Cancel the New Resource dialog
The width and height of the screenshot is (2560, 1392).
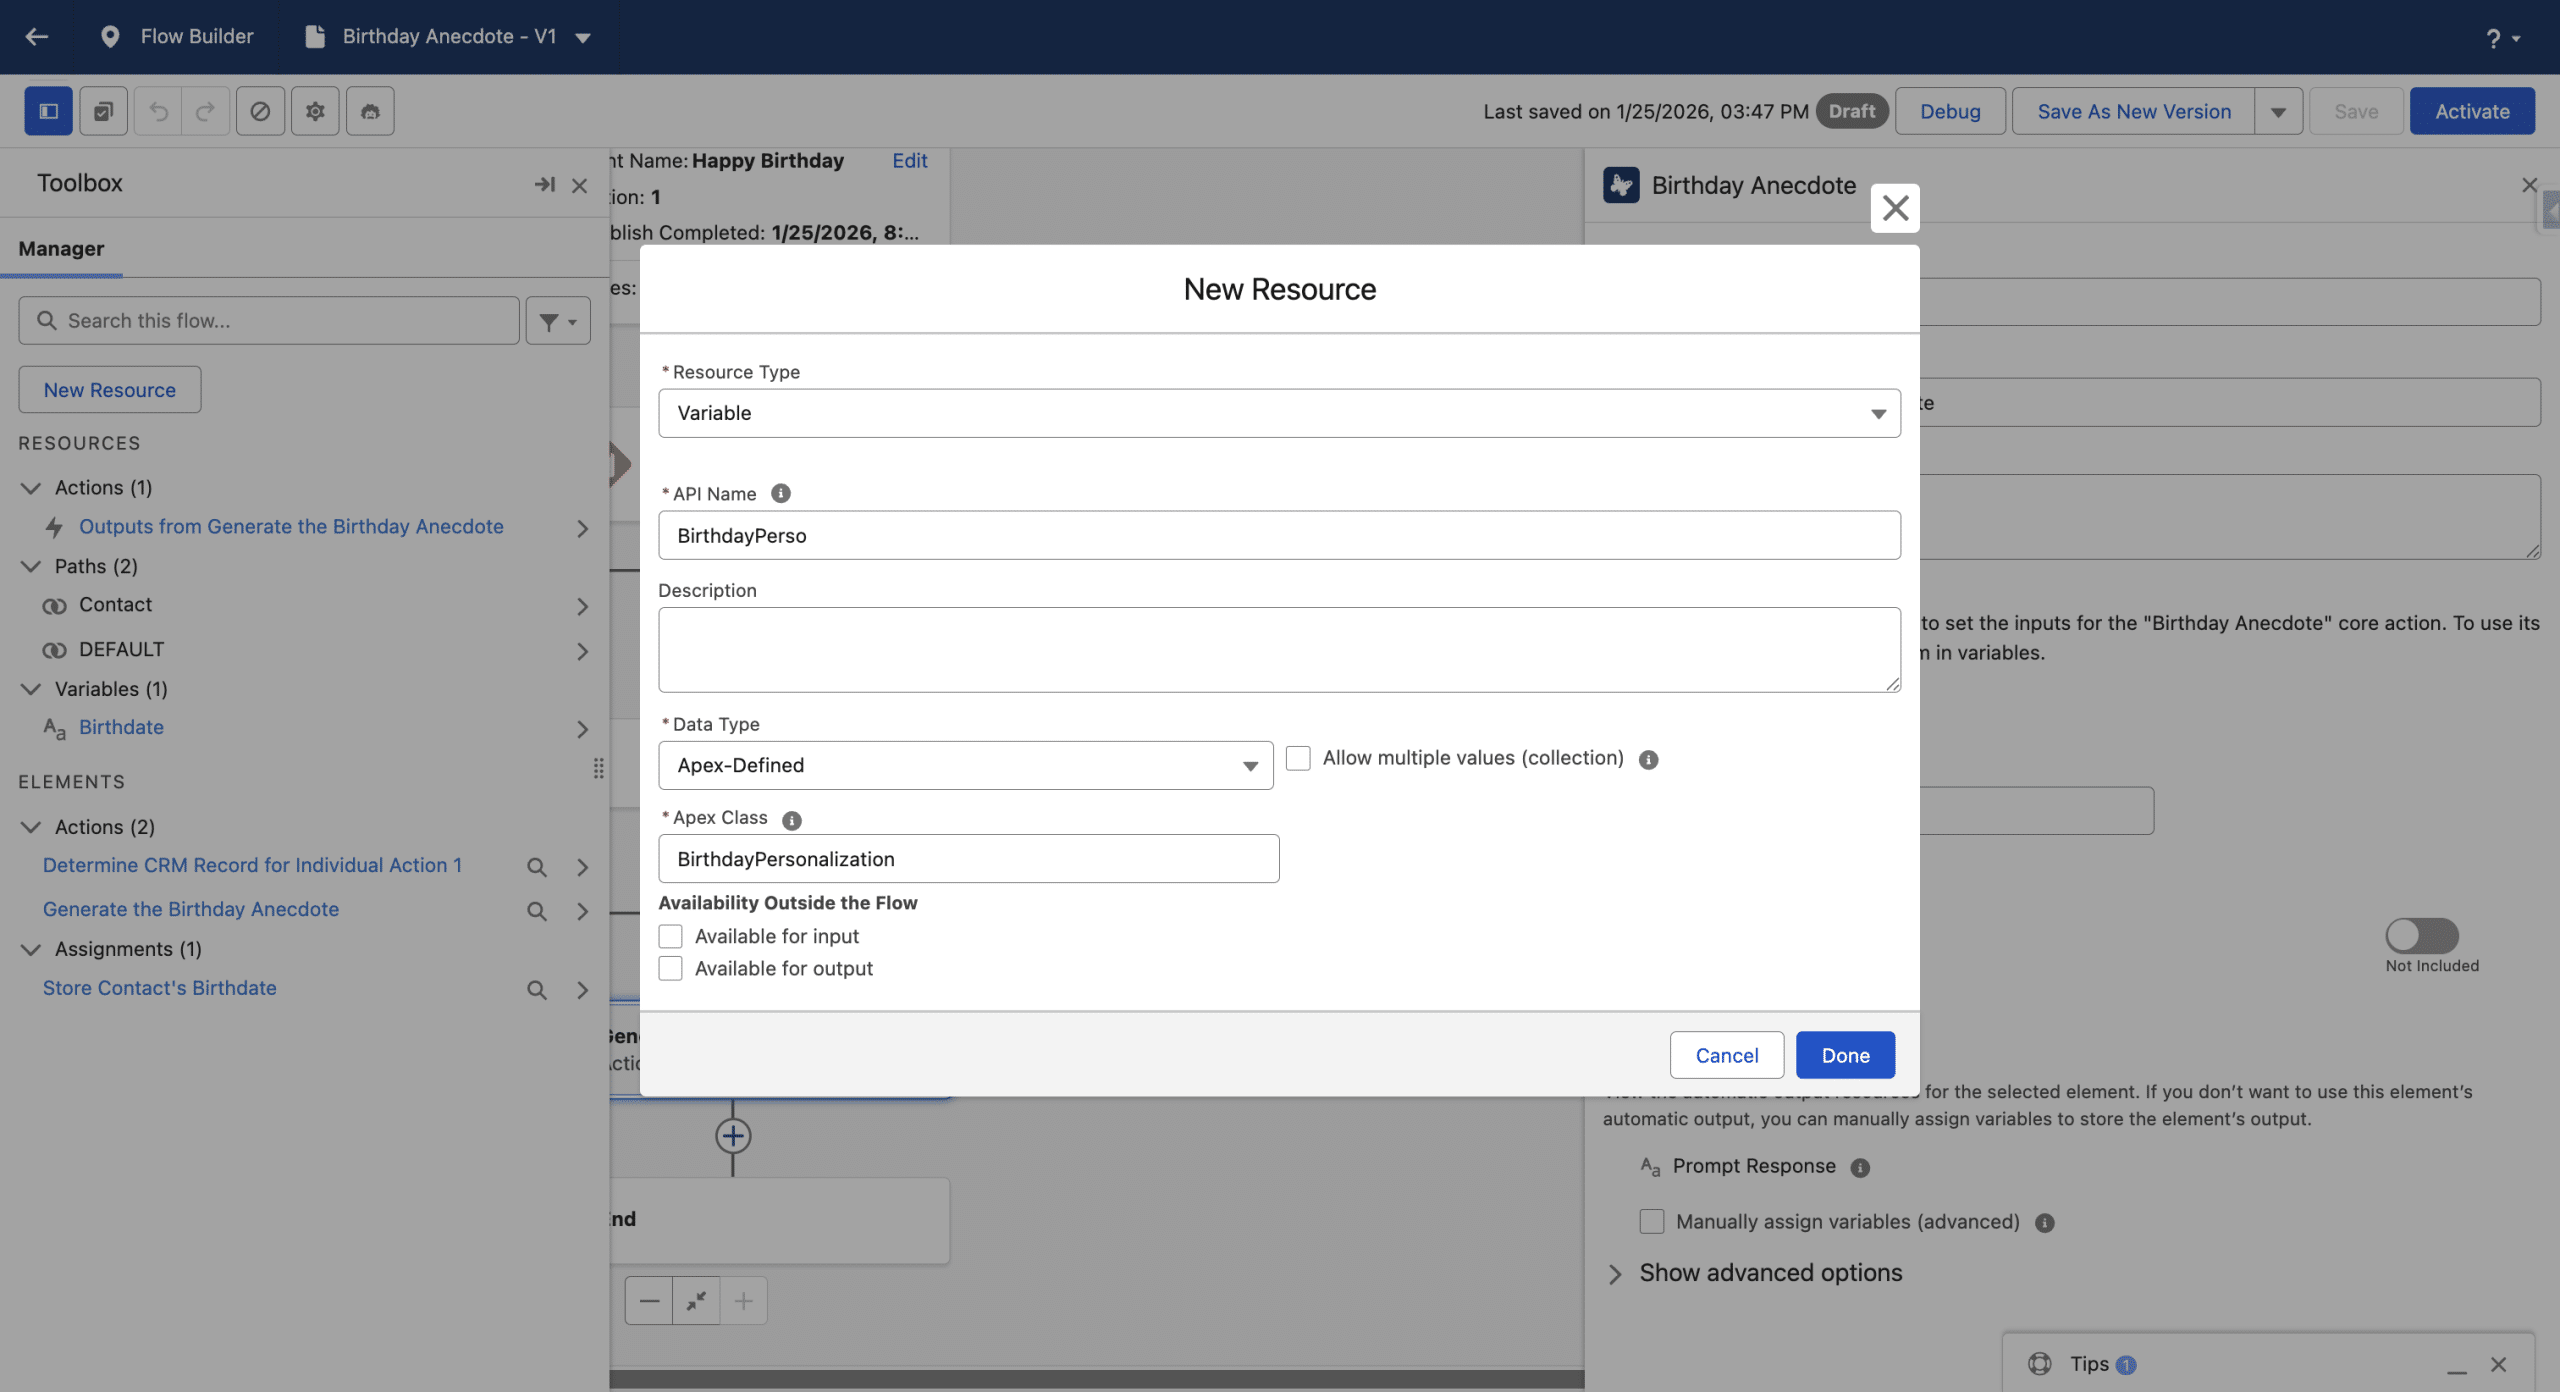point(1726,1055)
